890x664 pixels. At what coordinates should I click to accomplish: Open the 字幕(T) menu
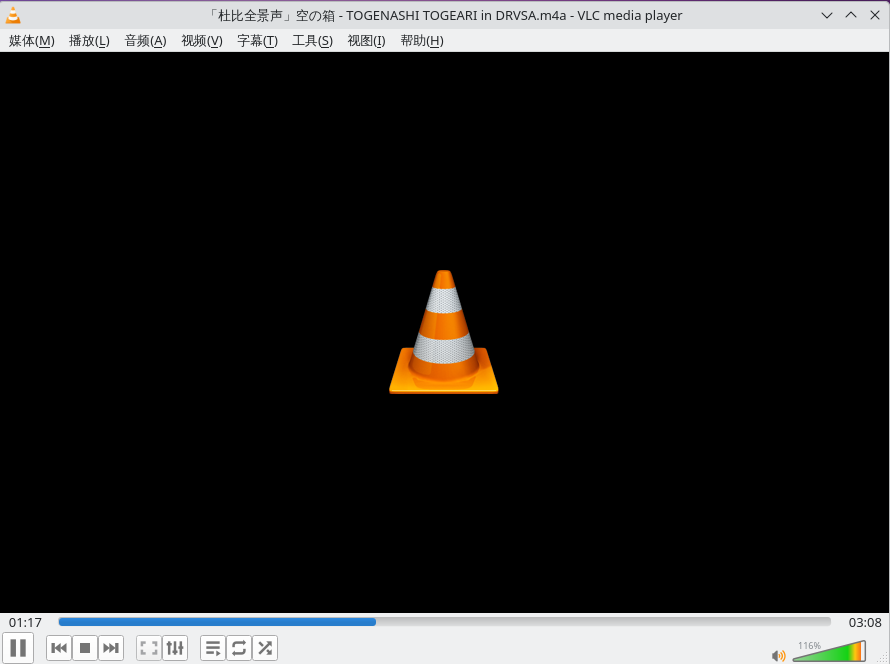tap(258, 41)
